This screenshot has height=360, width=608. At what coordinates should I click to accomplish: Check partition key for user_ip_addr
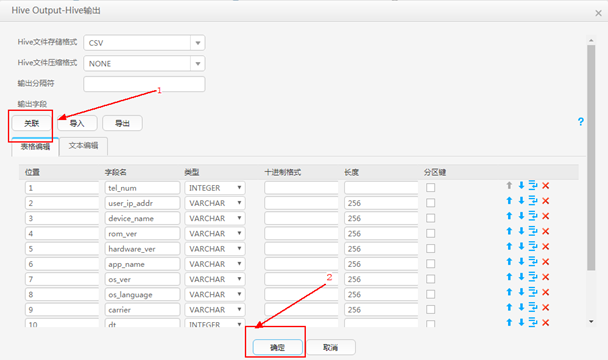(x=430, y=203)
